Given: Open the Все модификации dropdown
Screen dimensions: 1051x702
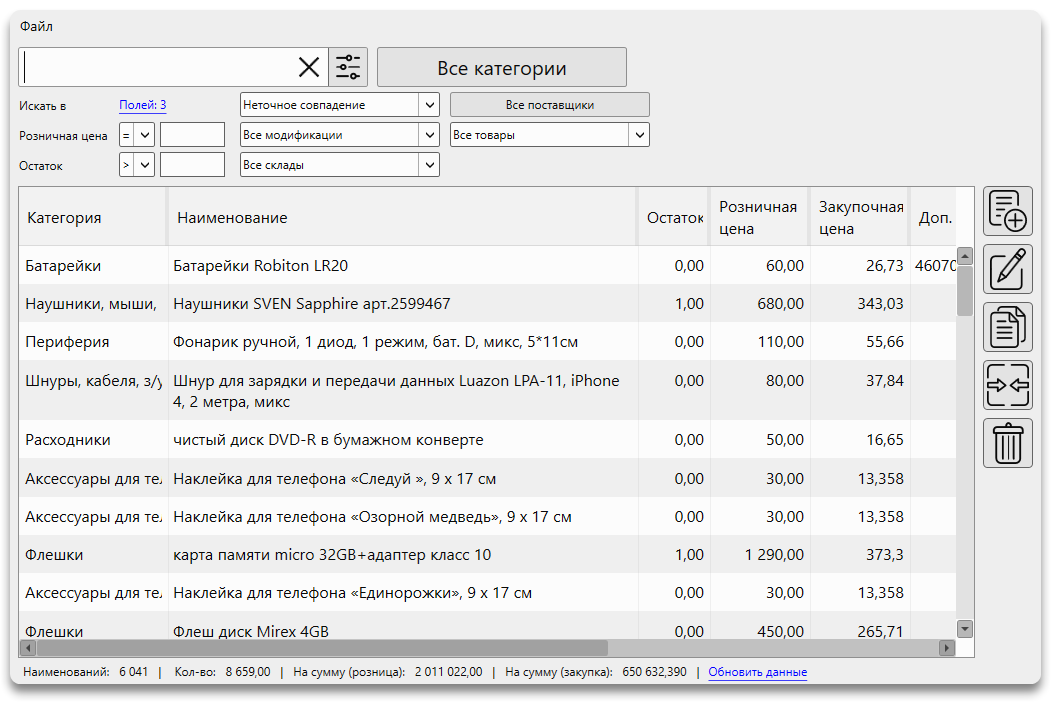Looking at the screenshot, I should coord(340,135).
